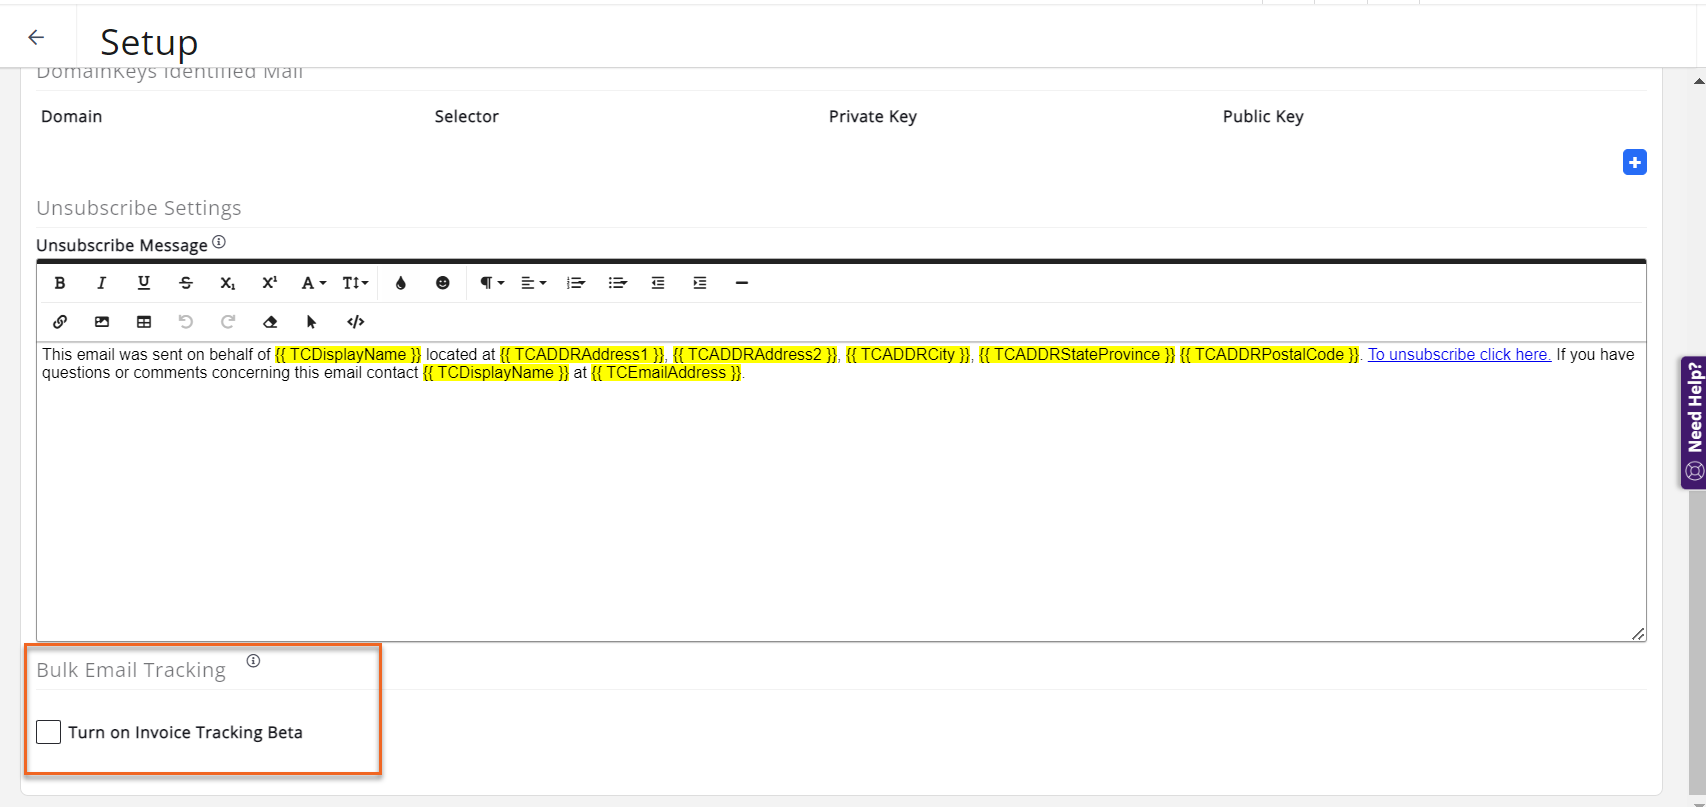
Task: Click the blue plus button to add a domain
Action: pos(1634,162)
